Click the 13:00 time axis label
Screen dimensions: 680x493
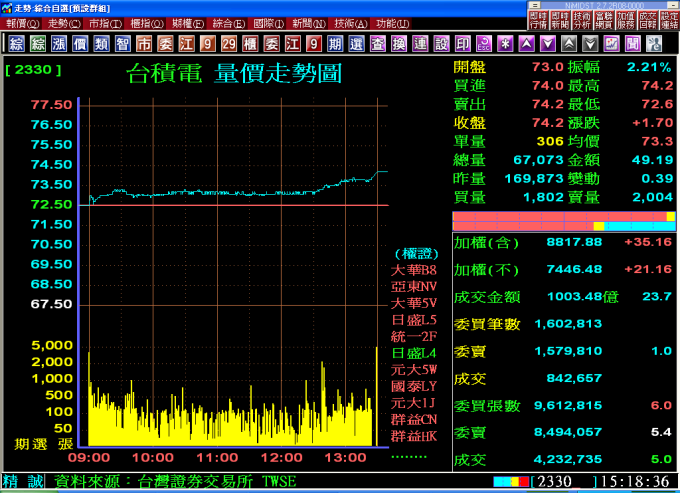click(345, 457)
